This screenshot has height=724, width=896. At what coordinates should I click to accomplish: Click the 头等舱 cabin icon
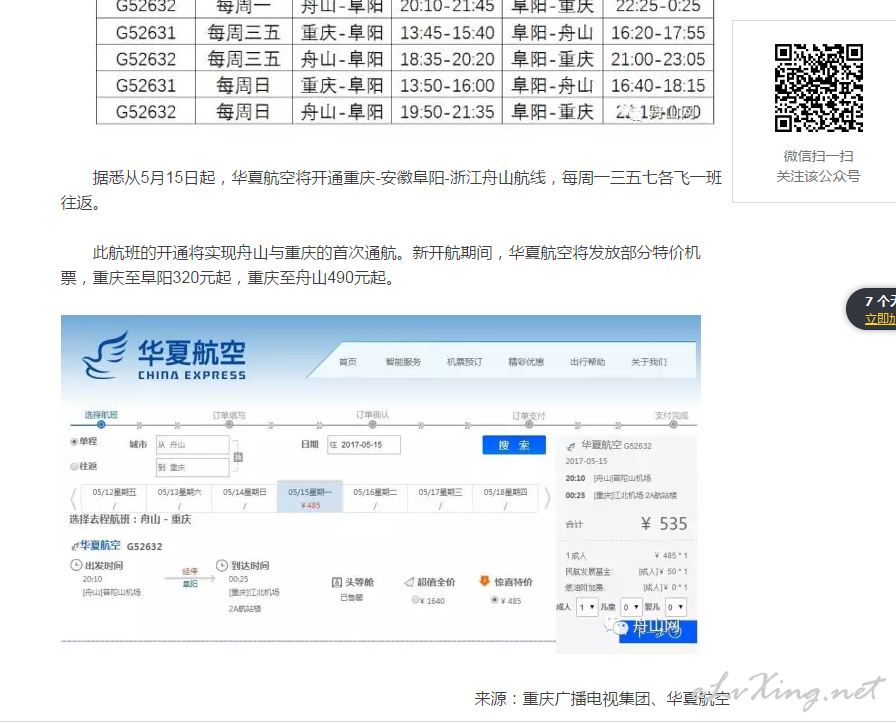click(x=337, y=582)
